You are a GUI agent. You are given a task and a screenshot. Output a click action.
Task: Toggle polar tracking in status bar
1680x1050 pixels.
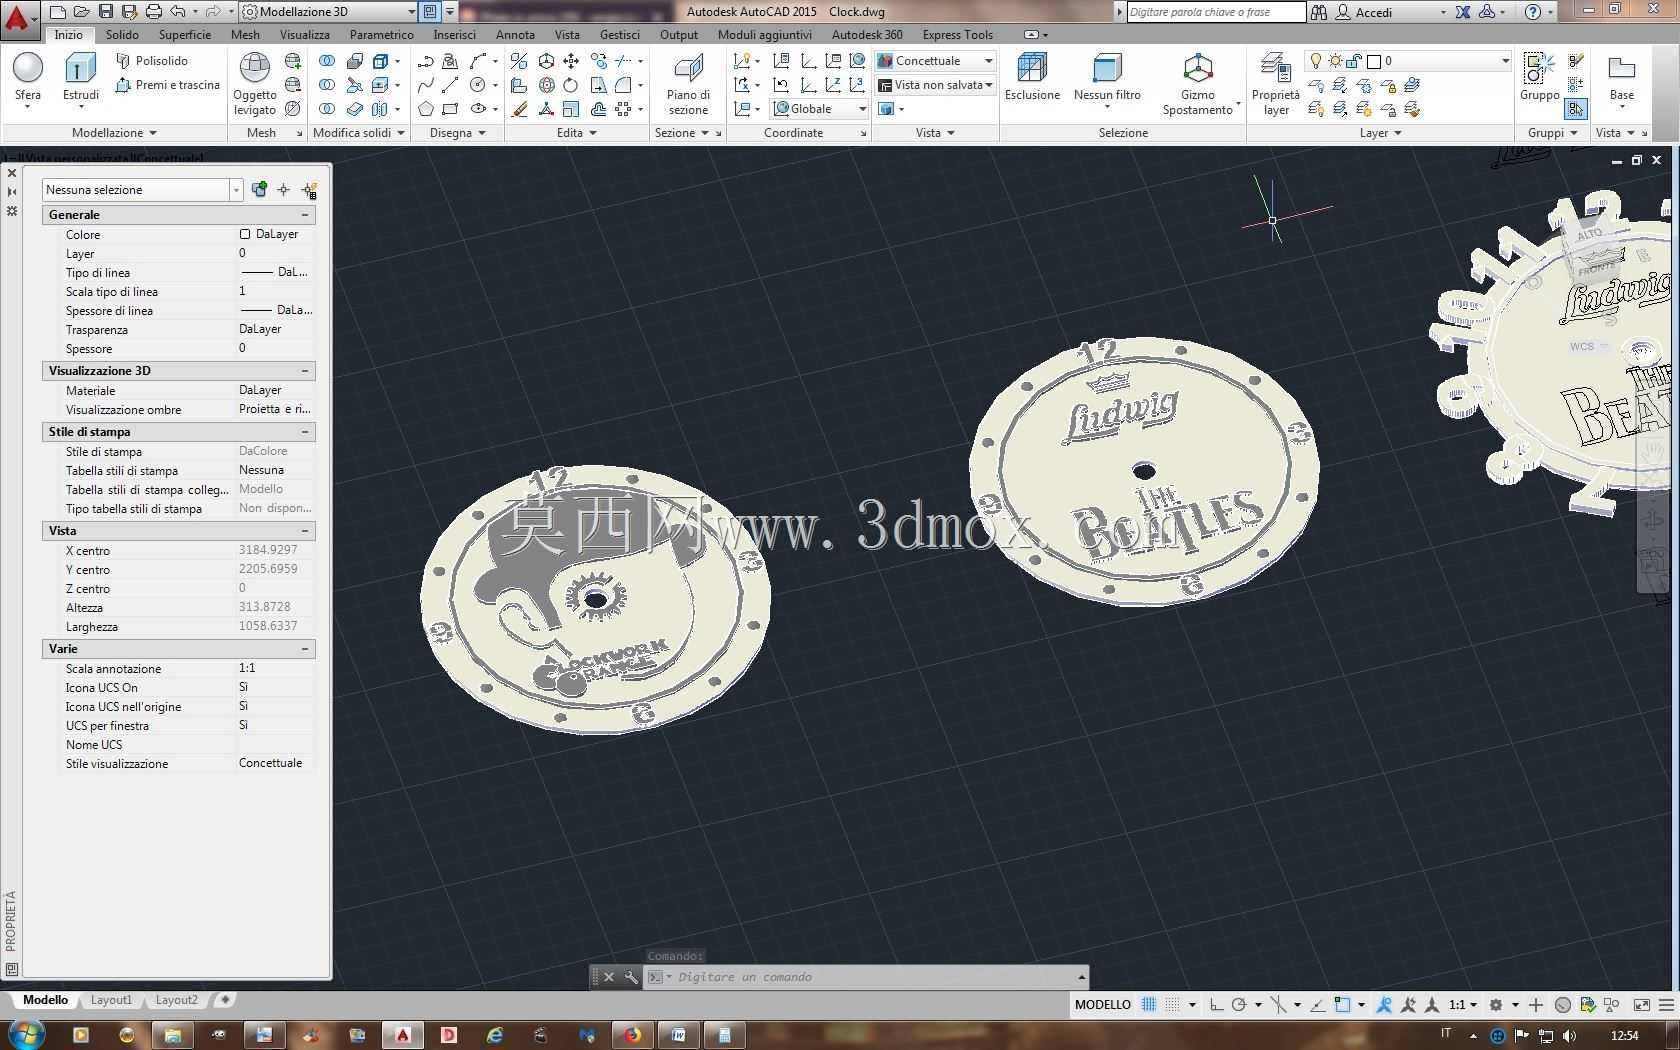(1239, 1005)
